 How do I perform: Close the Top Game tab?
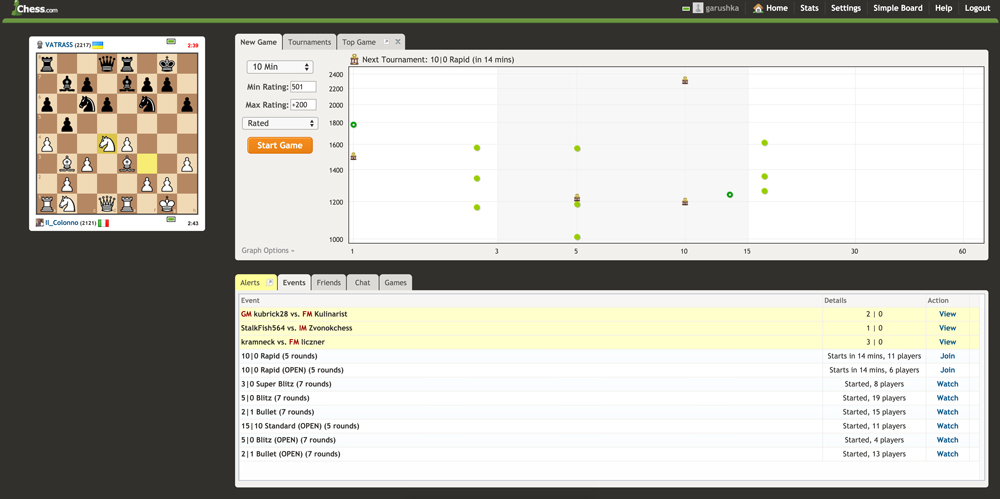(x=397, y=41)
